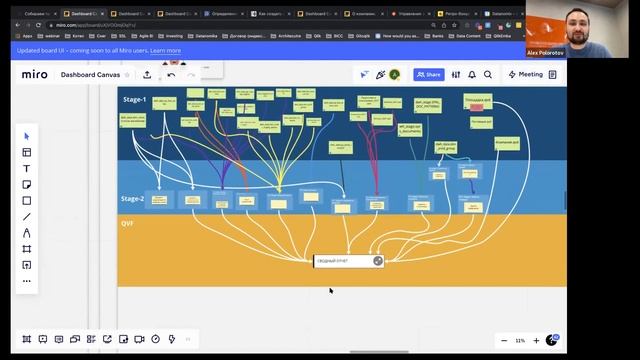This screenshot has width=640, height=360.
Task: Open Dashboard Canvas board title
Action: 90,75
